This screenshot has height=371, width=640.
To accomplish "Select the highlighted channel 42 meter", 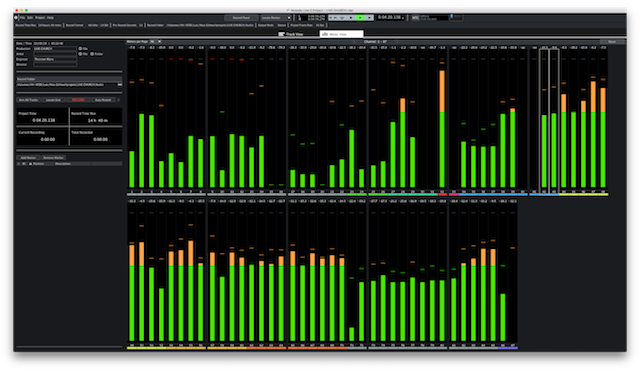I will coord(544,120).
